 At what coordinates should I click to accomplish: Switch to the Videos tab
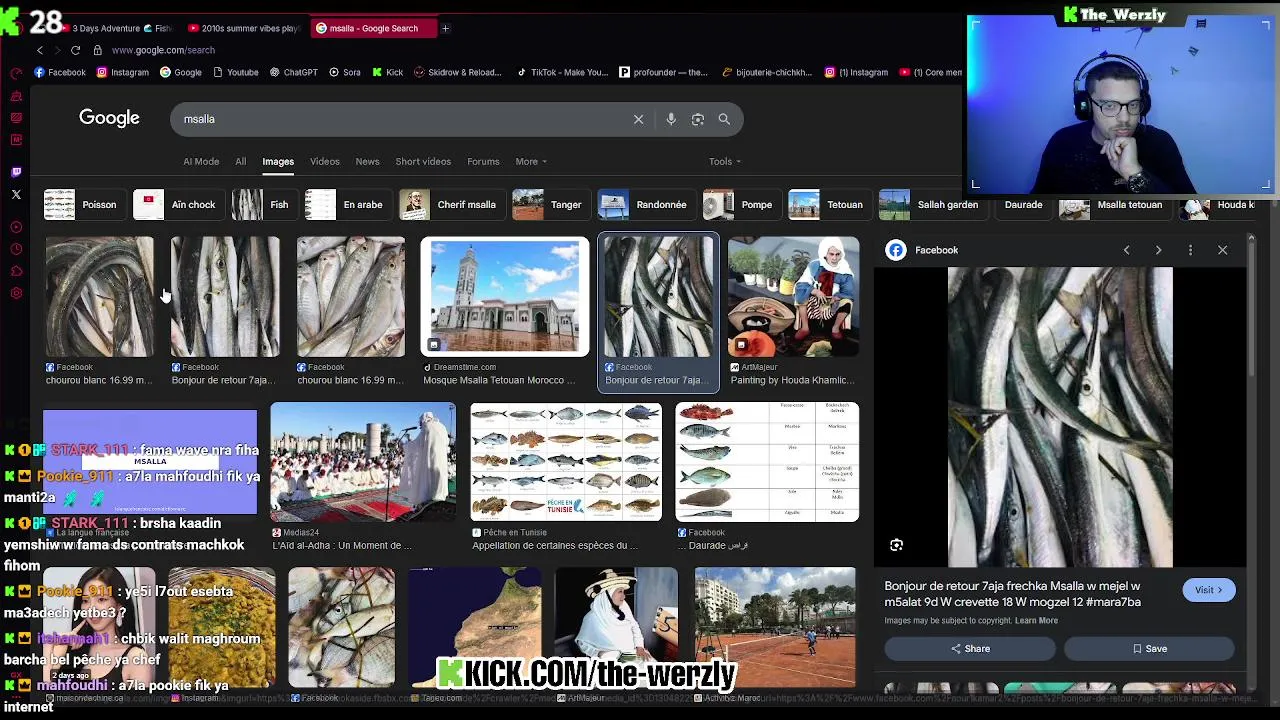[x=324, y=161]
